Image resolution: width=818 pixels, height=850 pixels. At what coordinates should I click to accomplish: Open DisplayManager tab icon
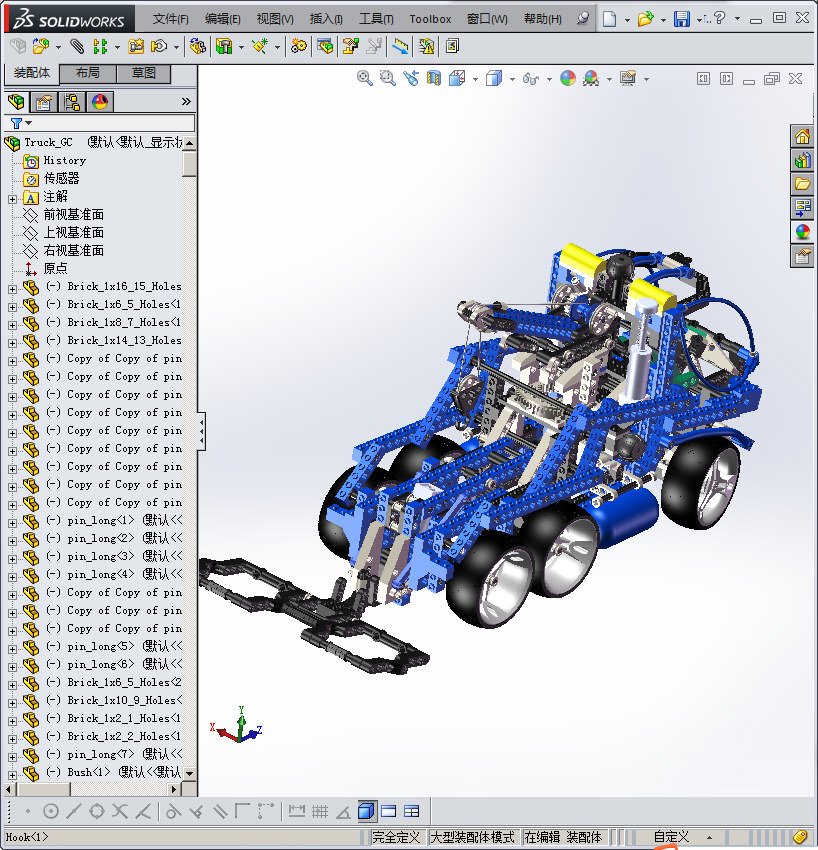tap(100, 101)
